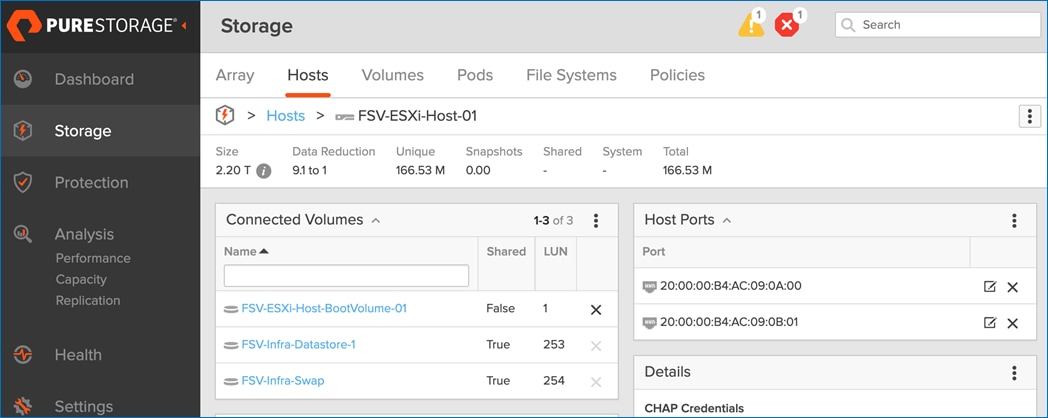The height and width of the screenshot is (418, 1048).
Task: Remove port 20:00:00:B4:AC:09:0A:00
Action: pyautogui.click(x=1013, y=287)
